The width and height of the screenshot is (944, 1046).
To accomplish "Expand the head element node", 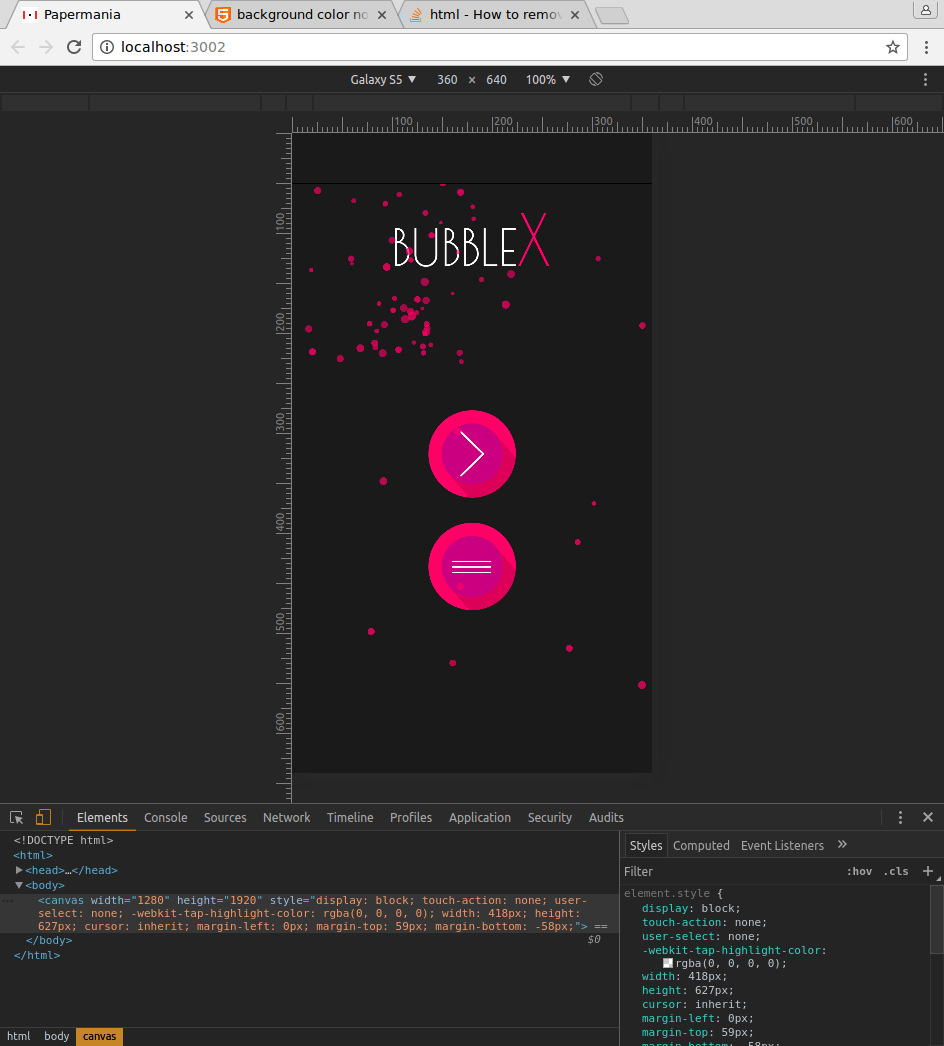I will (x=20, y=870).
